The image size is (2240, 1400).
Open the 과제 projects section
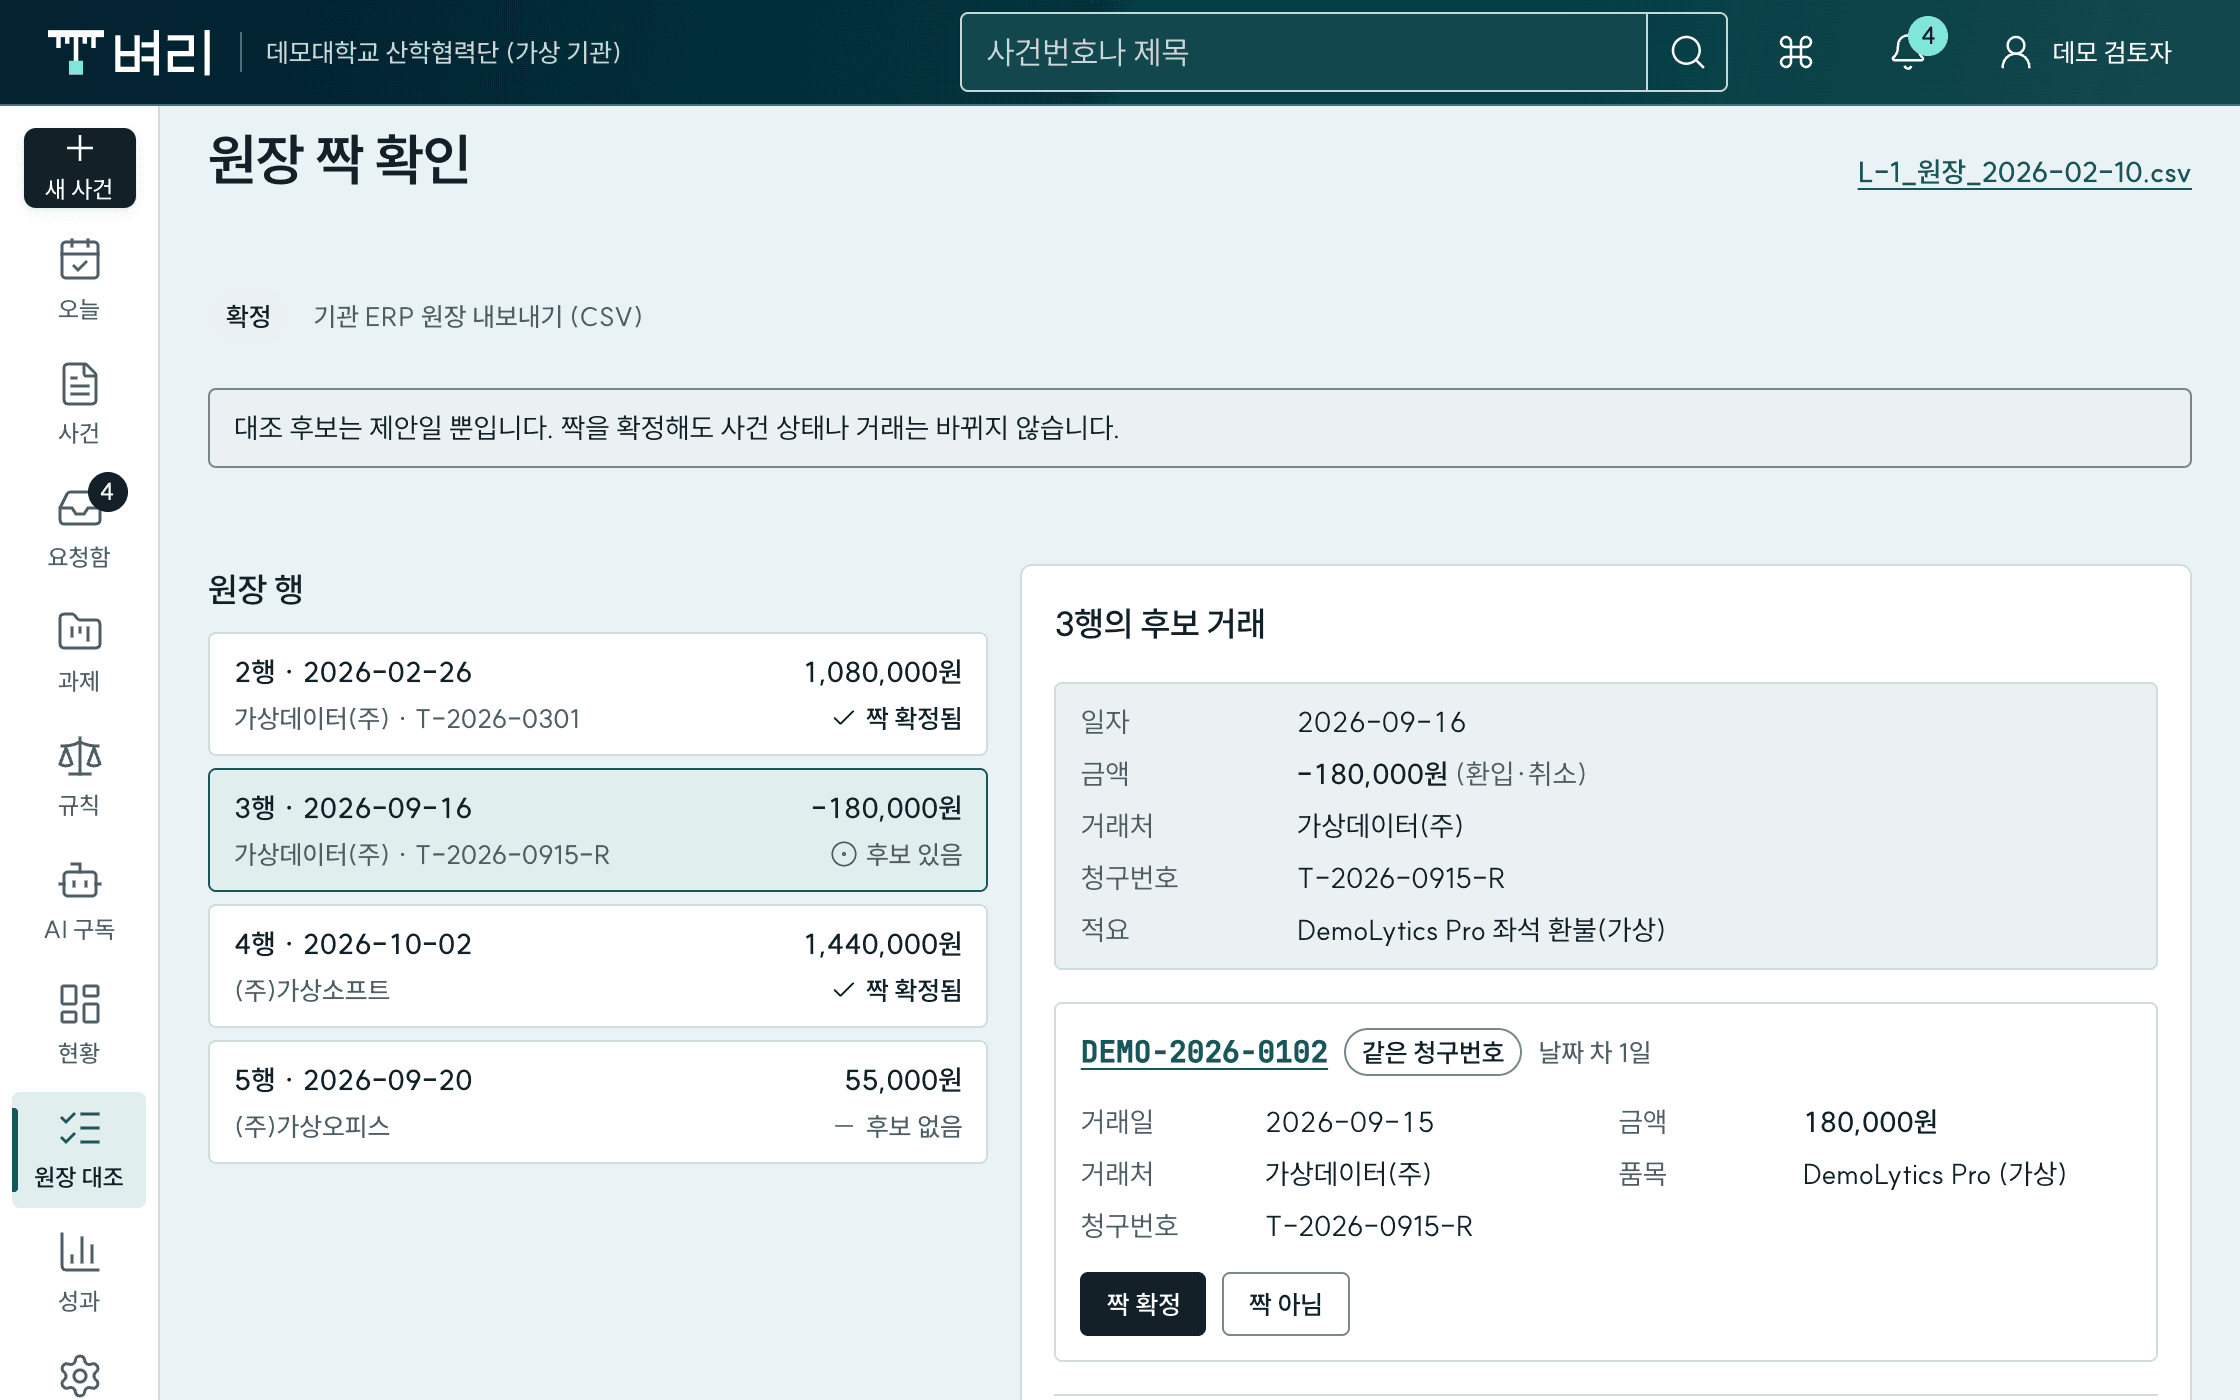pos(79,651)
